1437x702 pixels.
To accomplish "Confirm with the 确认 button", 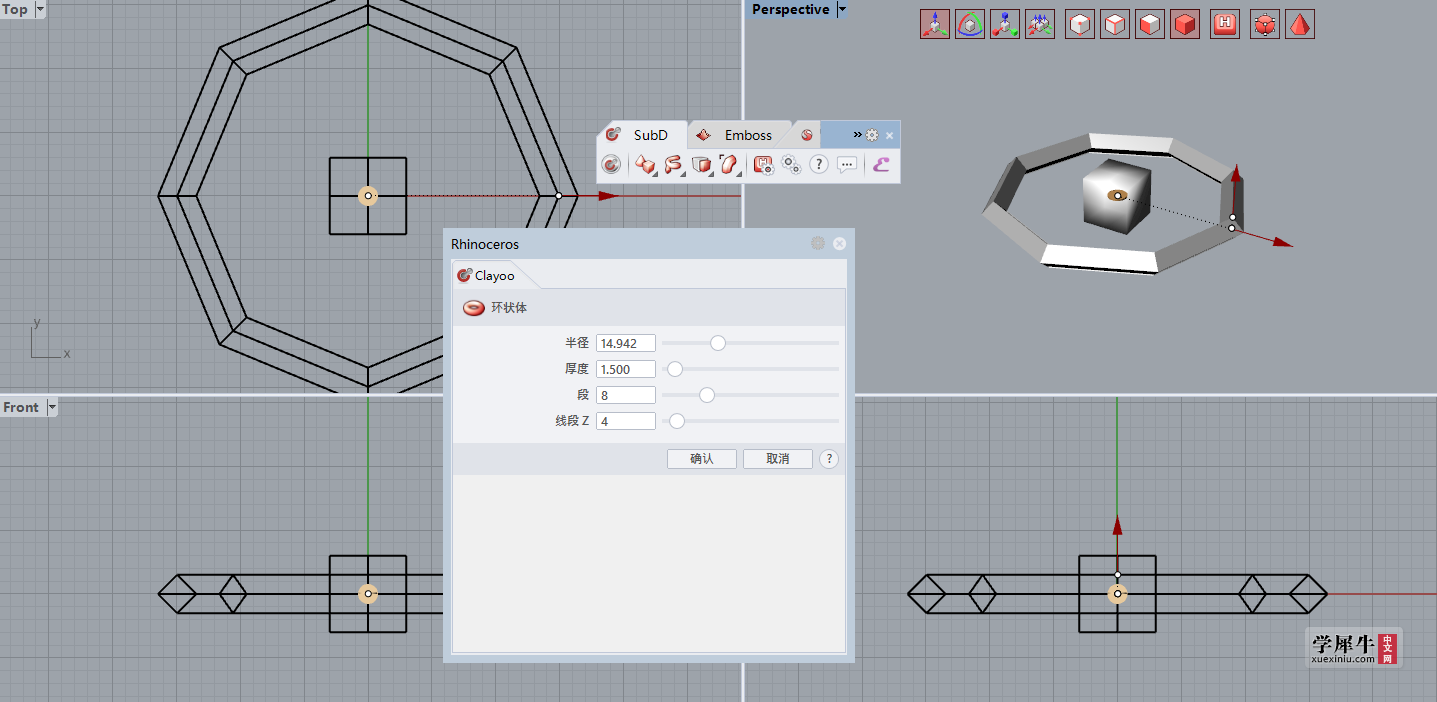I will (x=702, y=458).
